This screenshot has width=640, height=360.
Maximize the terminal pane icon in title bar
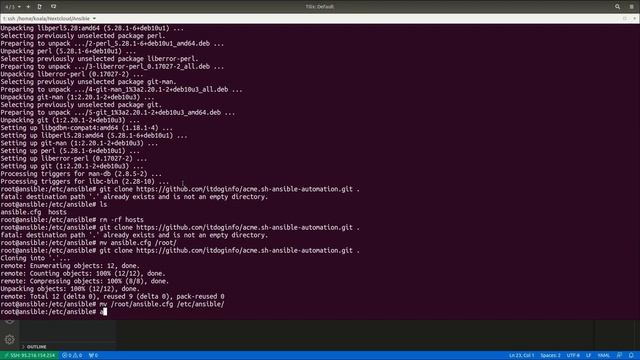click(x=624, y=18)
